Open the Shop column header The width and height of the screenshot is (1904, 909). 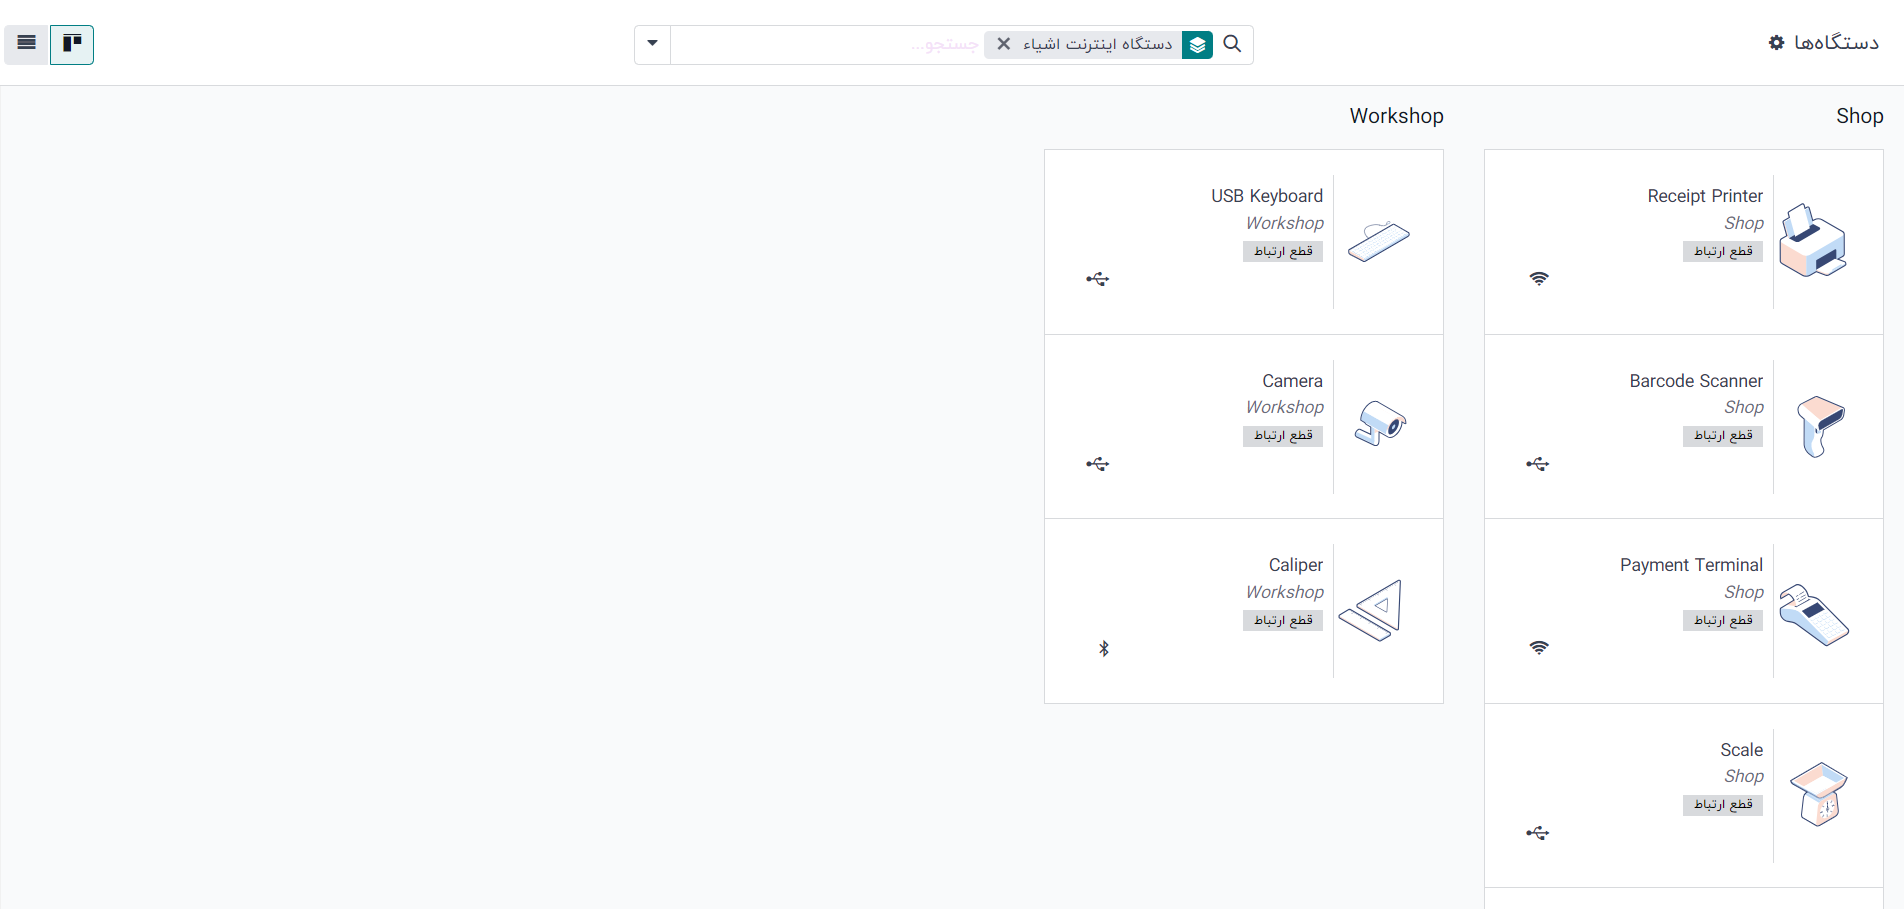(1859, 116)
